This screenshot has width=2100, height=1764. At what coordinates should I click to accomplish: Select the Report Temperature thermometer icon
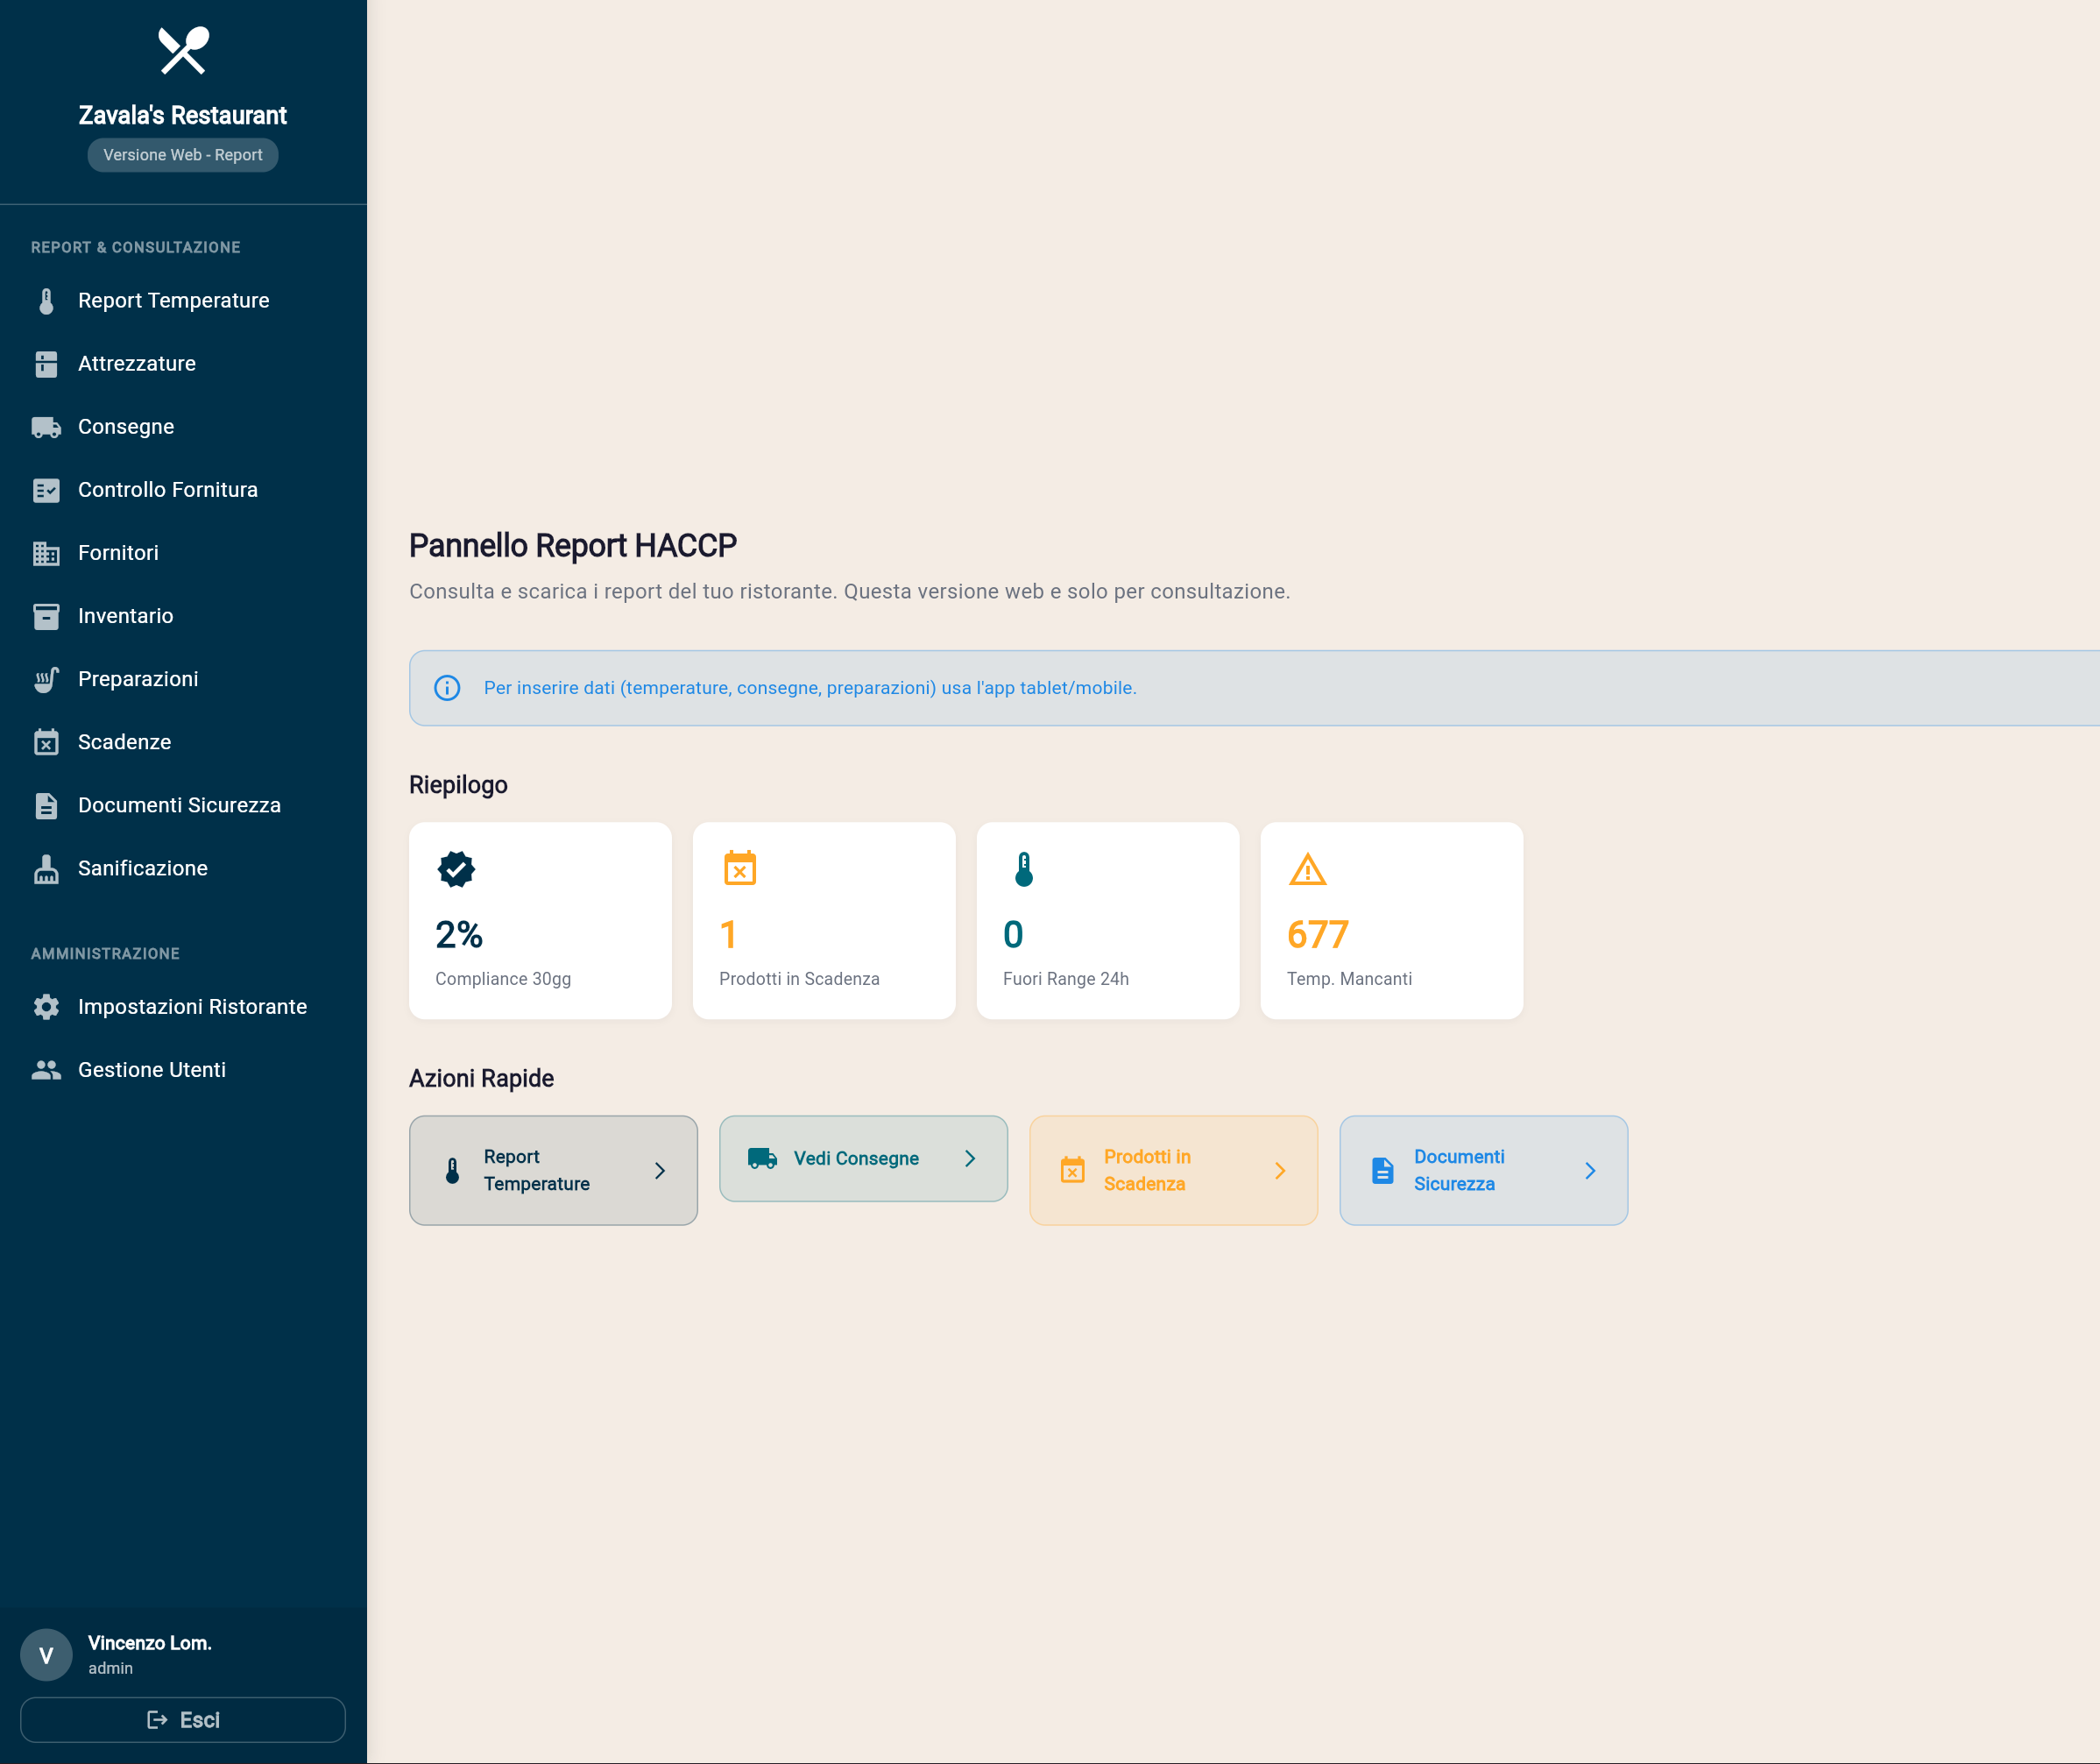(x=46, y=300)
